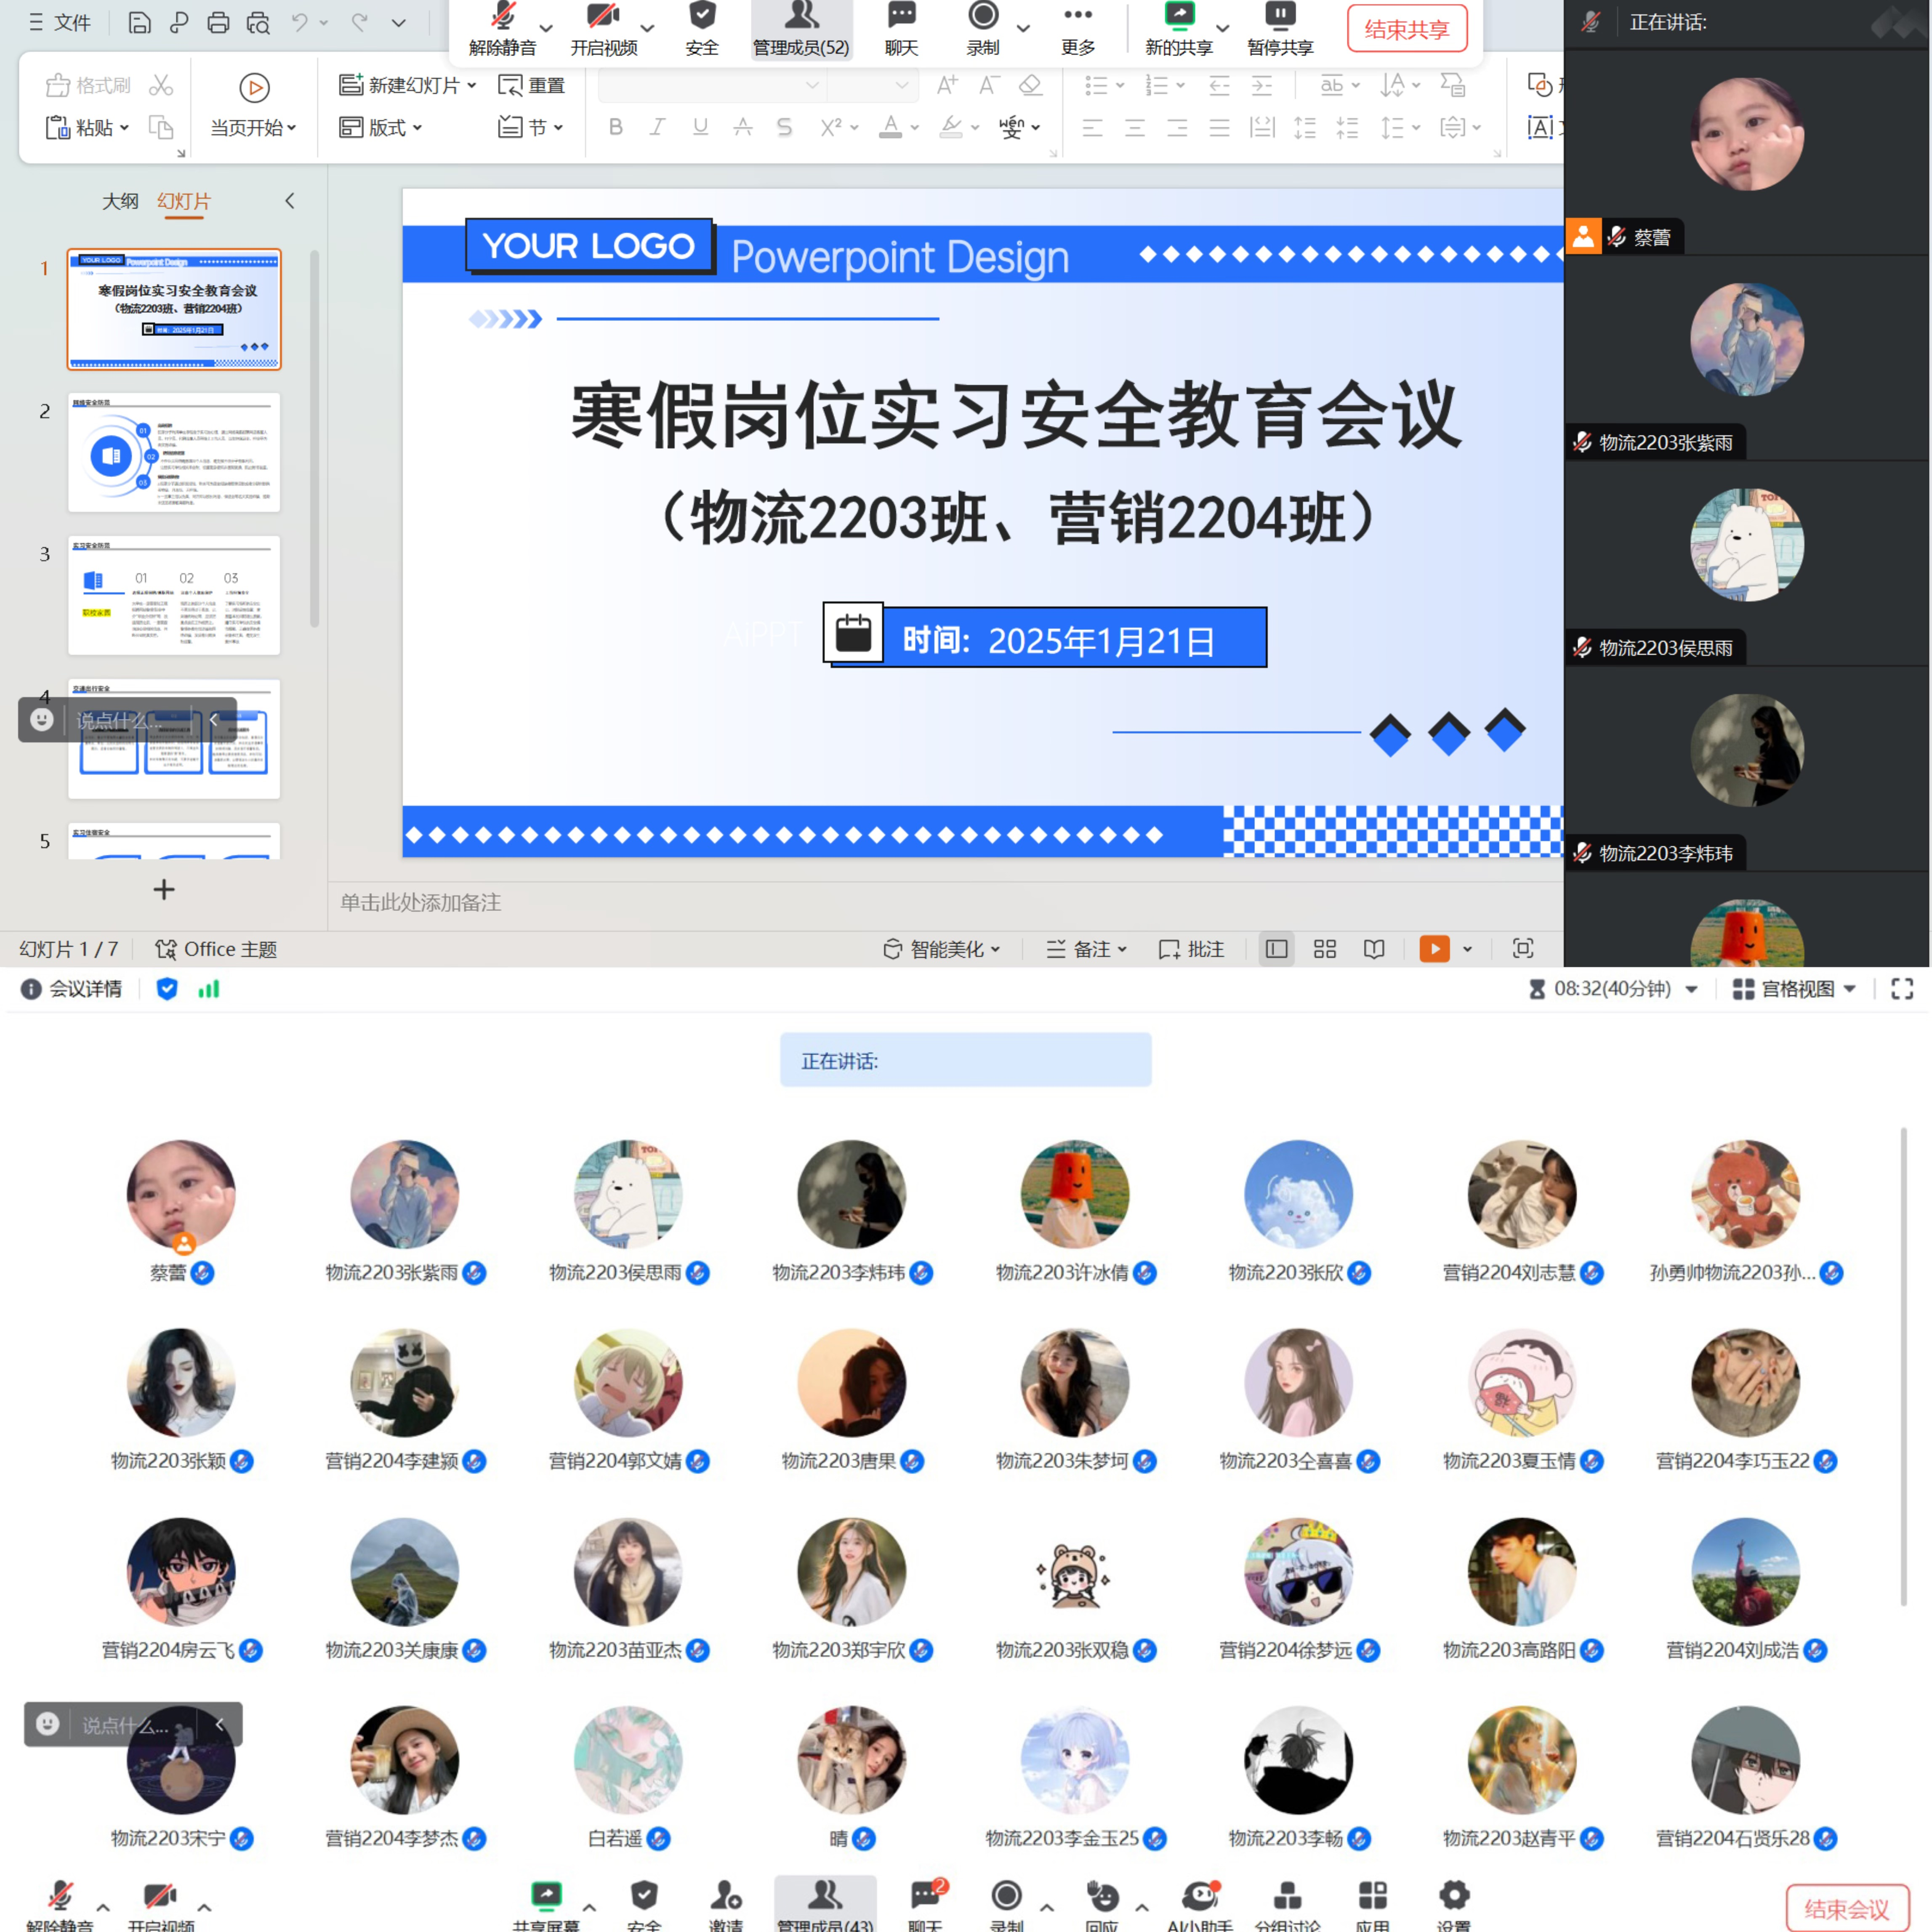Start slideshow with orange play icon

coord(1434,949)
